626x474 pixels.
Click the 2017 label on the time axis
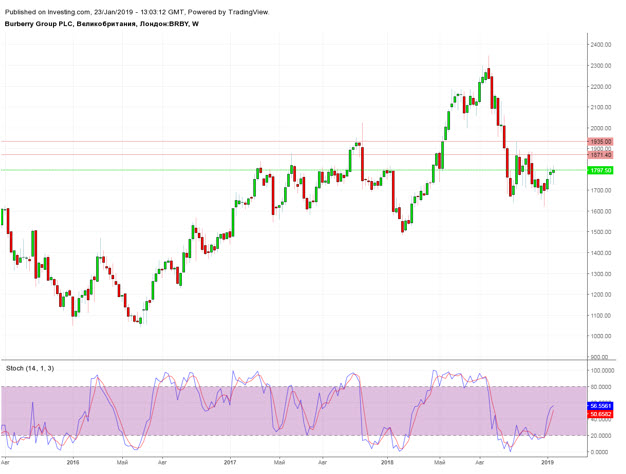pyautogui.click(x=230, y=462)
